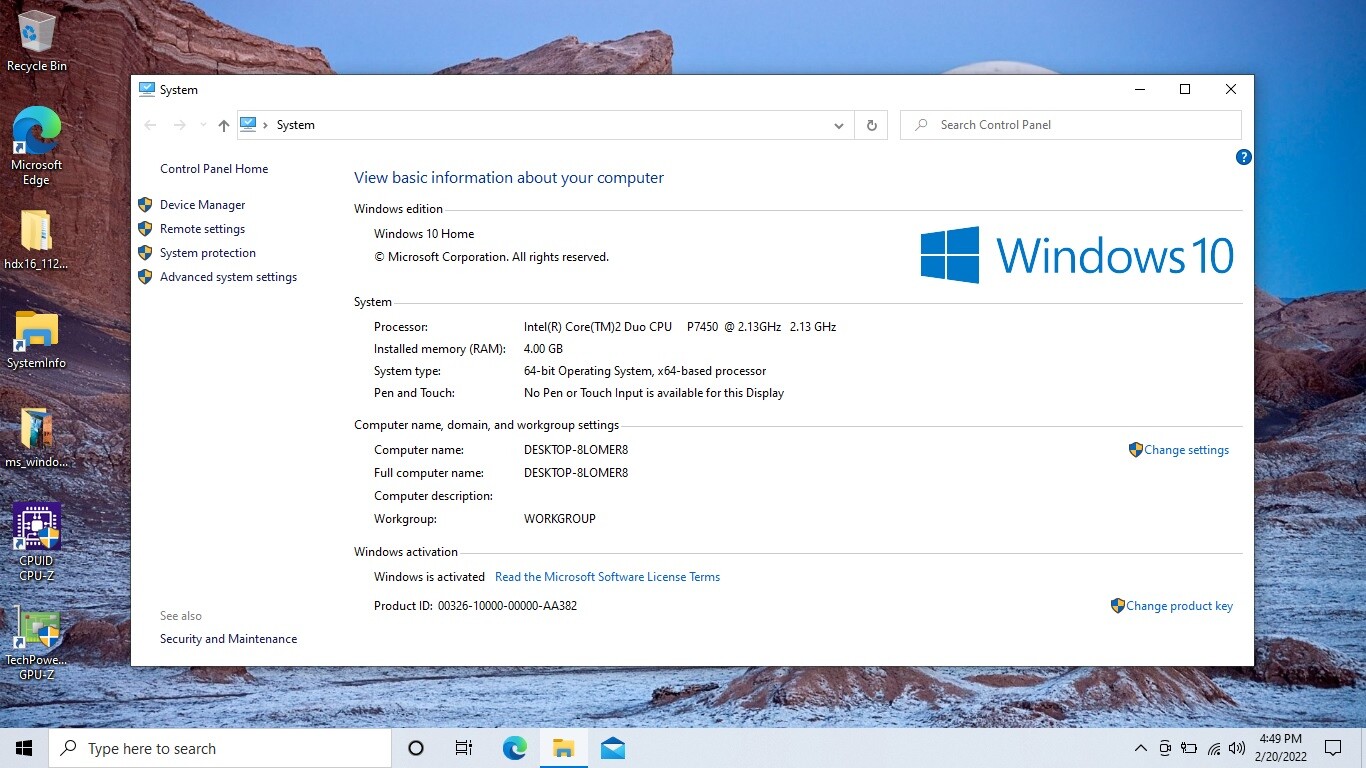The height and width of the screenshot is (768, 1366).
Task: Open the volume speaker tray icon
Action: (x=1238, y=748)
